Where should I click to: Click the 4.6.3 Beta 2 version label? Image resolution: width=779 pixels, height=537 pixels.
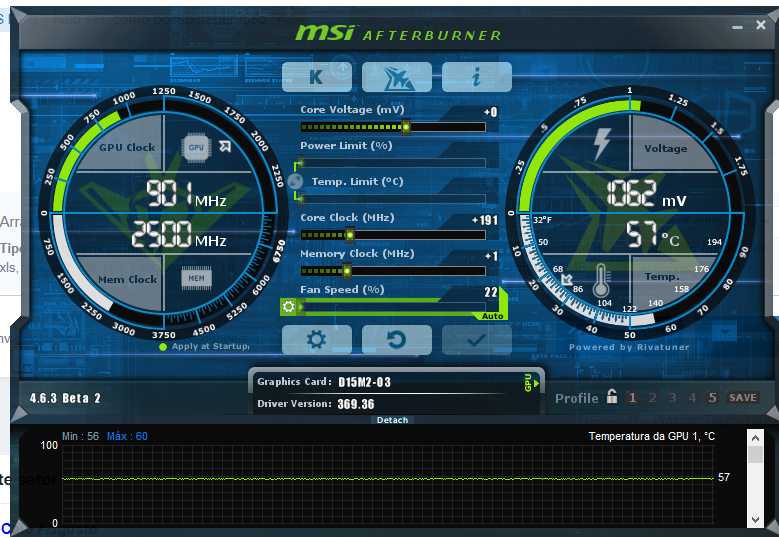tap(65, 398)
